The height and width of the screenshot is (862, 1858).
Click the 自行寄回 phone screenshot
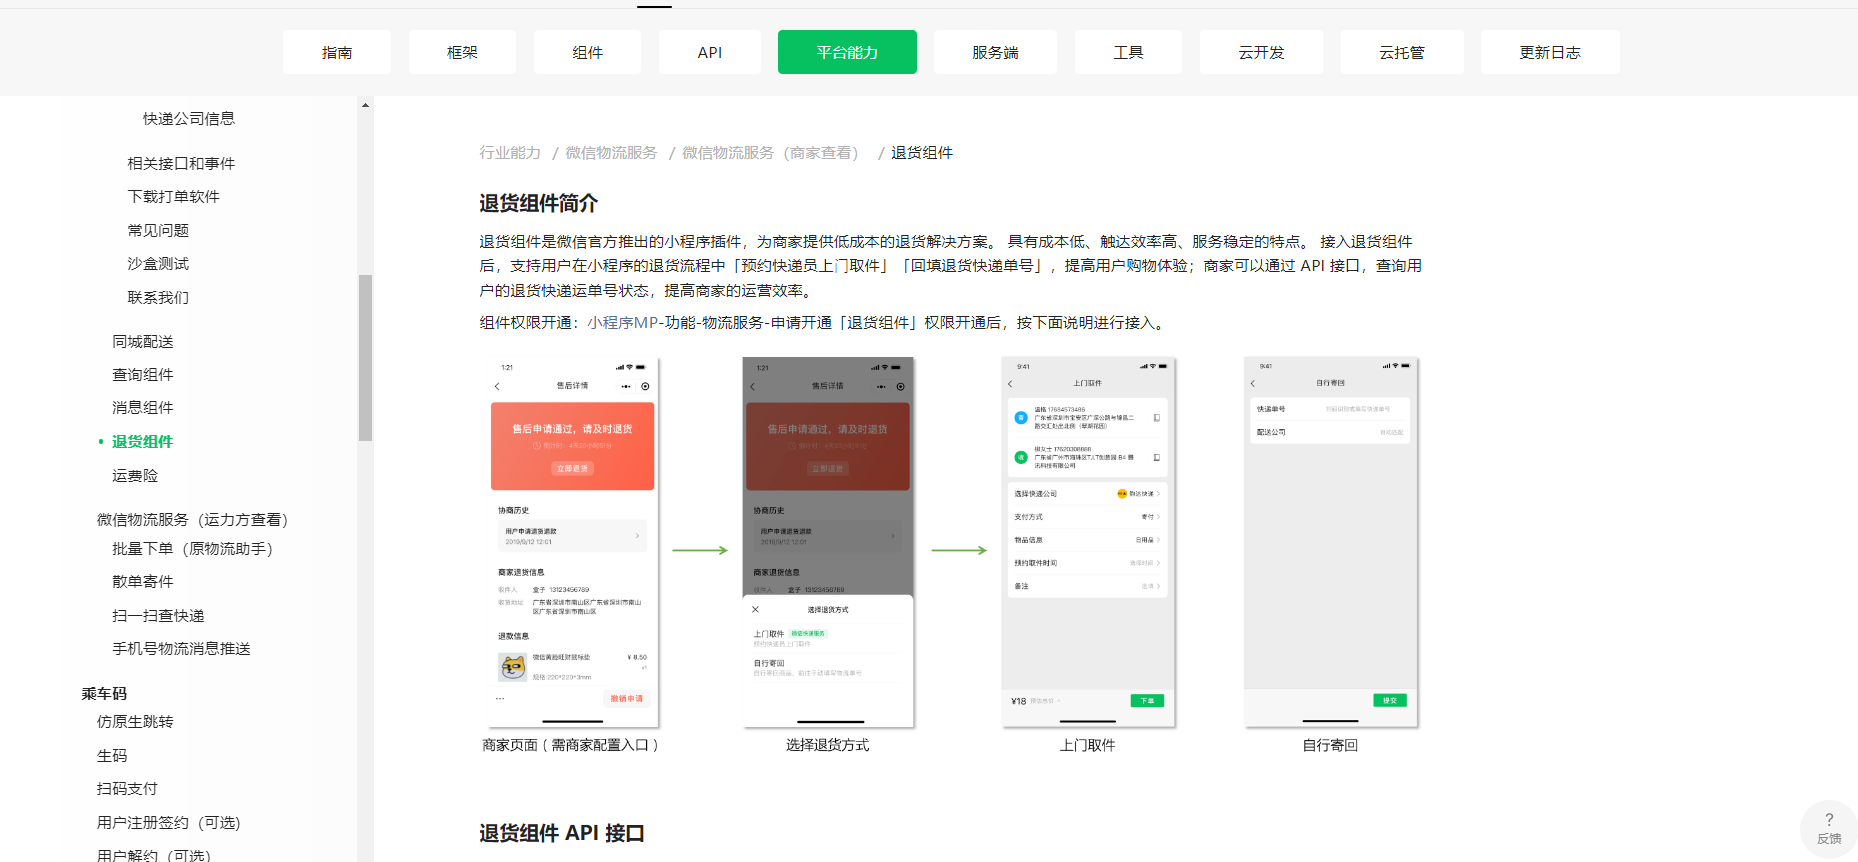tap(1331, 543)
